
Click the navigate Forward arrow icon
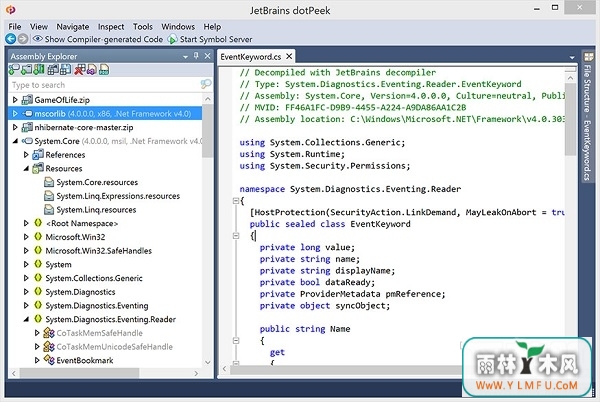[x=23, y=39]
